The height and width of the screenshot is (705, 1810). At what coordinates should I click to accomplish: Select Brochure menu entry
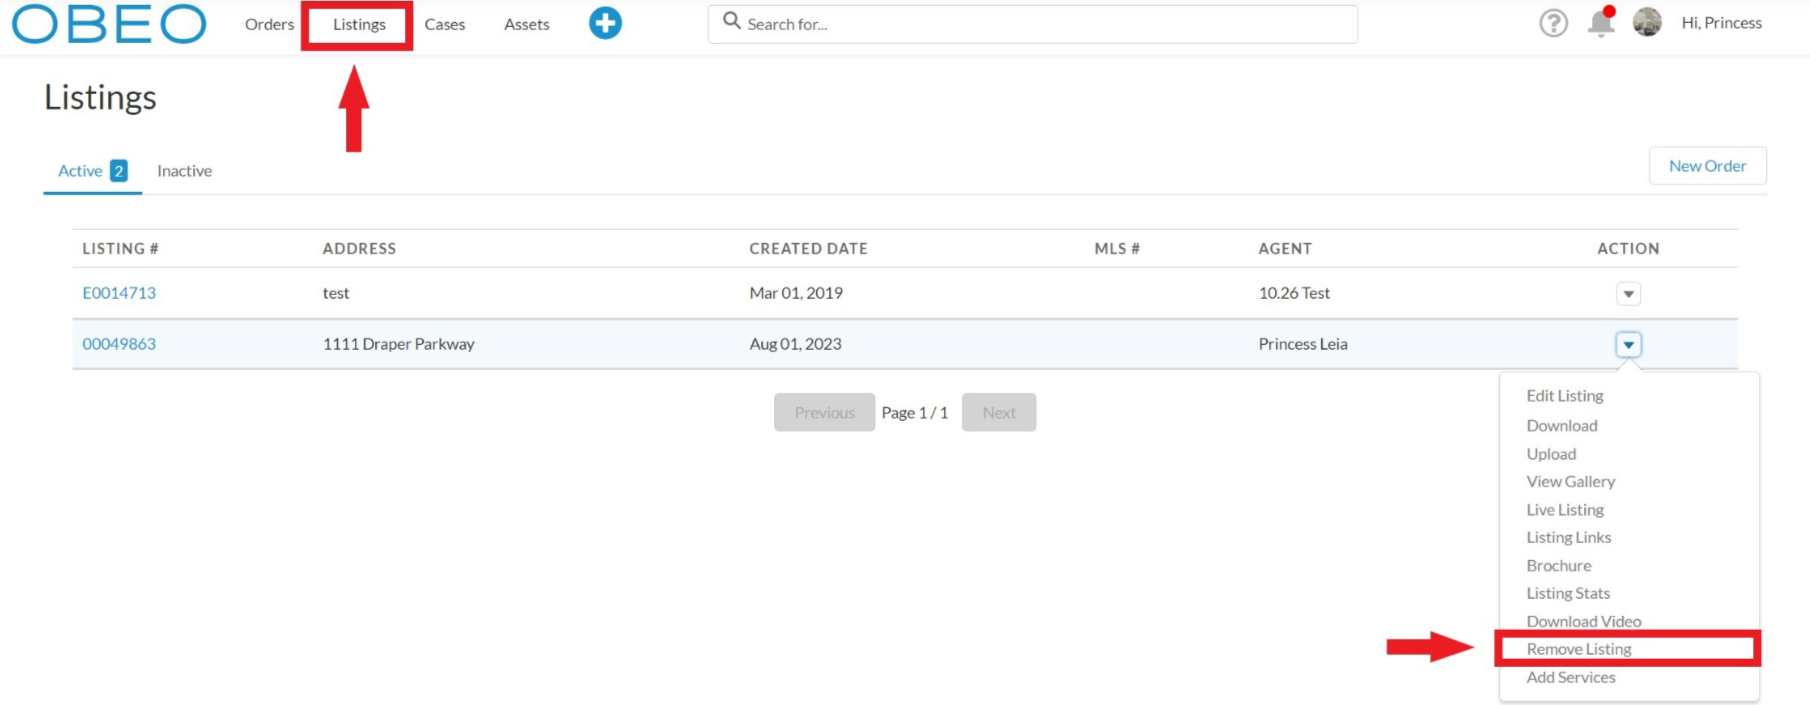[x=1559, y=566]
